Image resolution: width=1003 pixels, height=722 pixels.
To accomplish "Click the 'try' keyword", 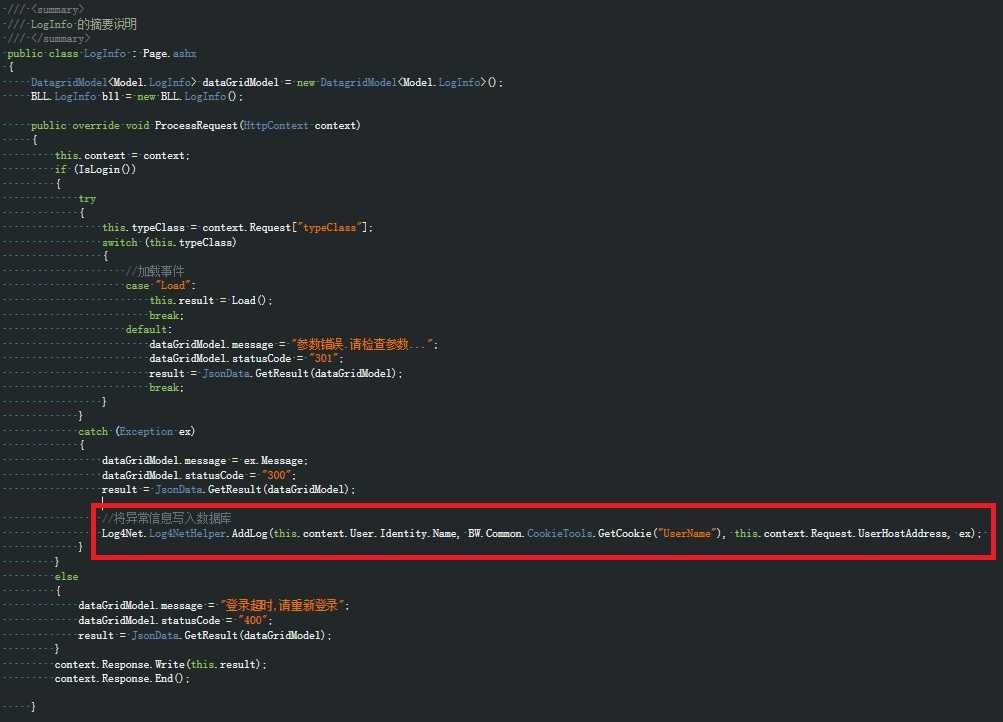I will tap(87, 199).
